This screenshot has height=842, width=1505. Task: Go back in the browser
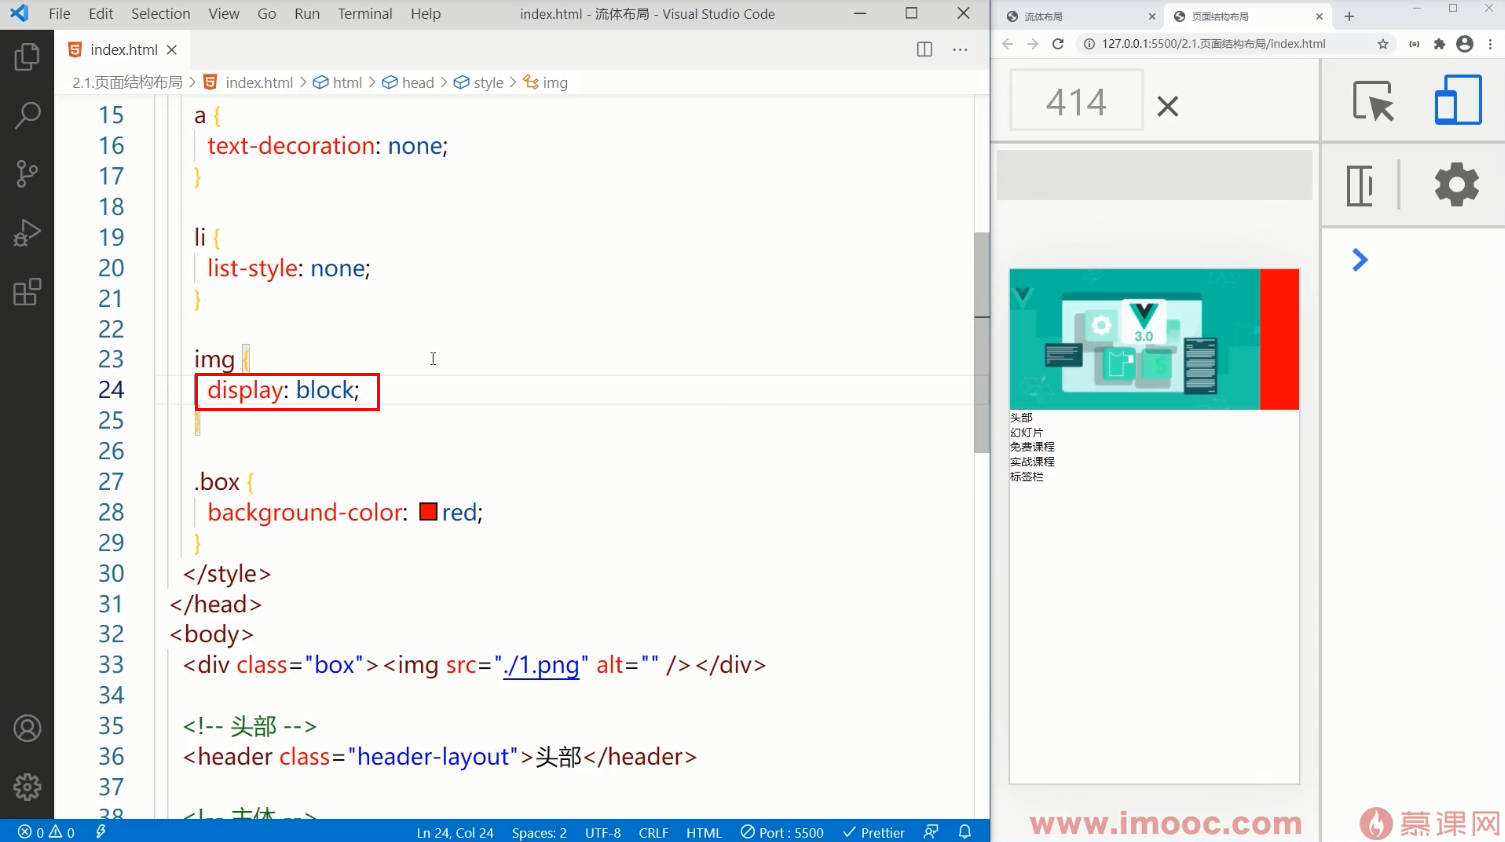(x=1008, y=44)
